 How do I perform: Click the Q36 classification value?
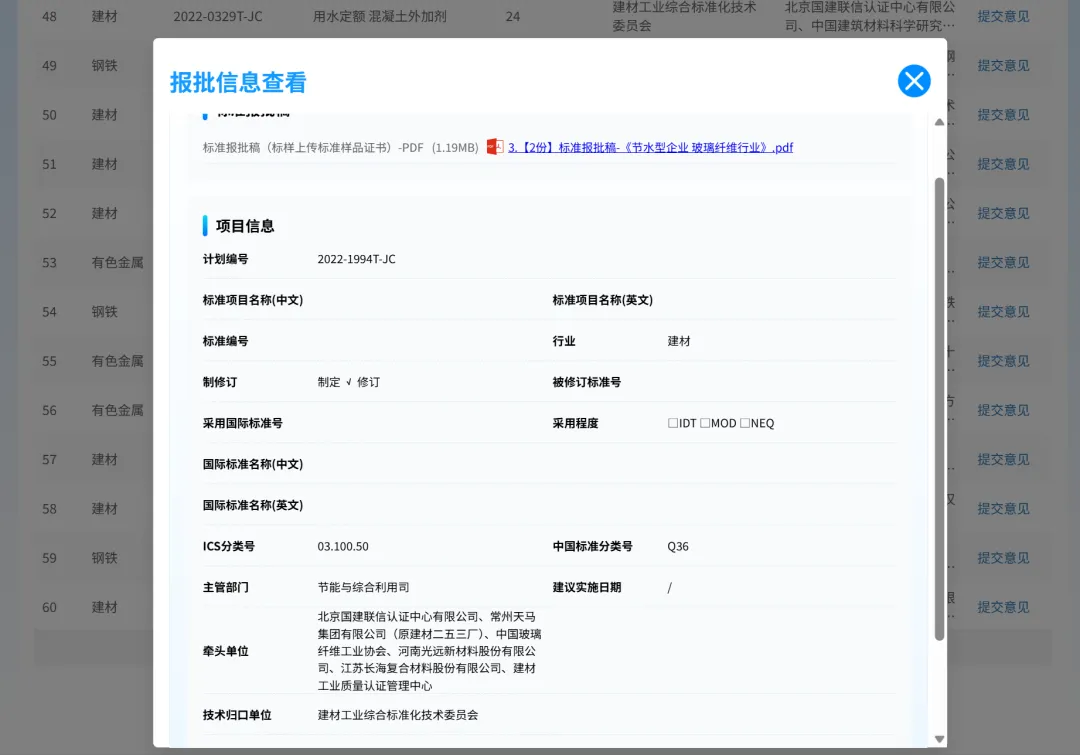click(678, 546)
